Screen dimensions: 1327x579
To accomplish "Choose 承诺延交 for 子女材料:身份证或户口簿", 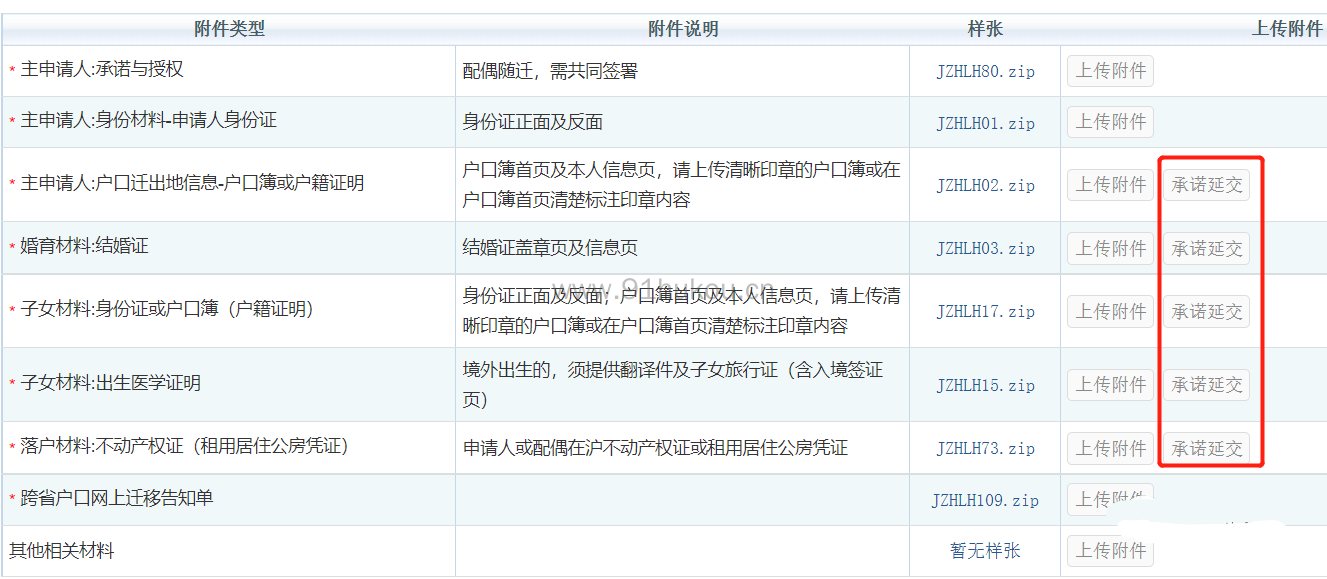I will pos(1206,311).
